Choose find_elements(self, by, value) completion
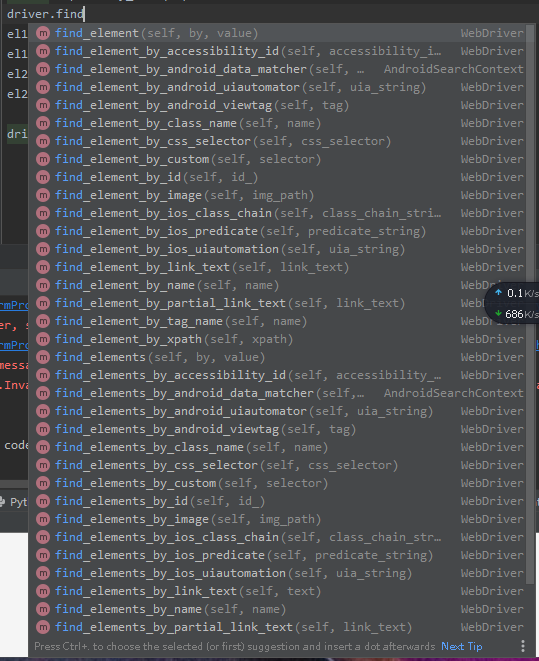This screenshot has height=661, width=539. (x=277, y=357)
